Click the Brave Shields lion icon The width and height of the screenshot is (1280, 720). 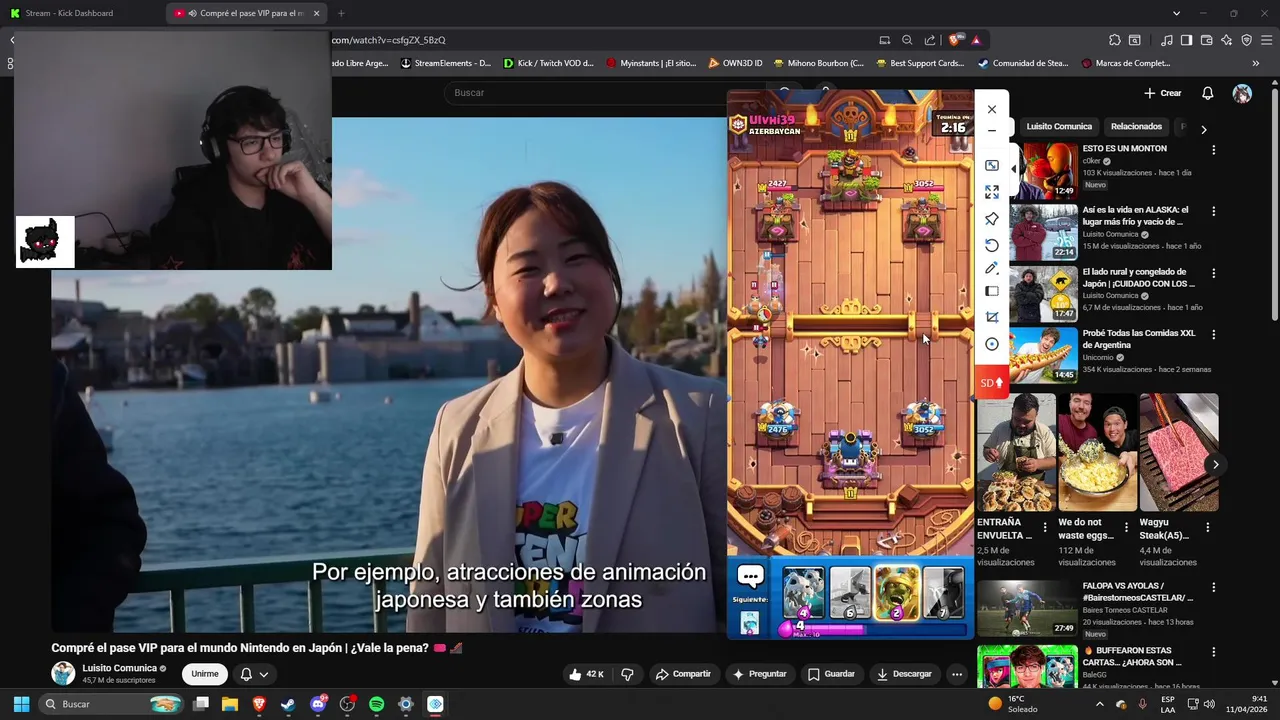(956, 40)
